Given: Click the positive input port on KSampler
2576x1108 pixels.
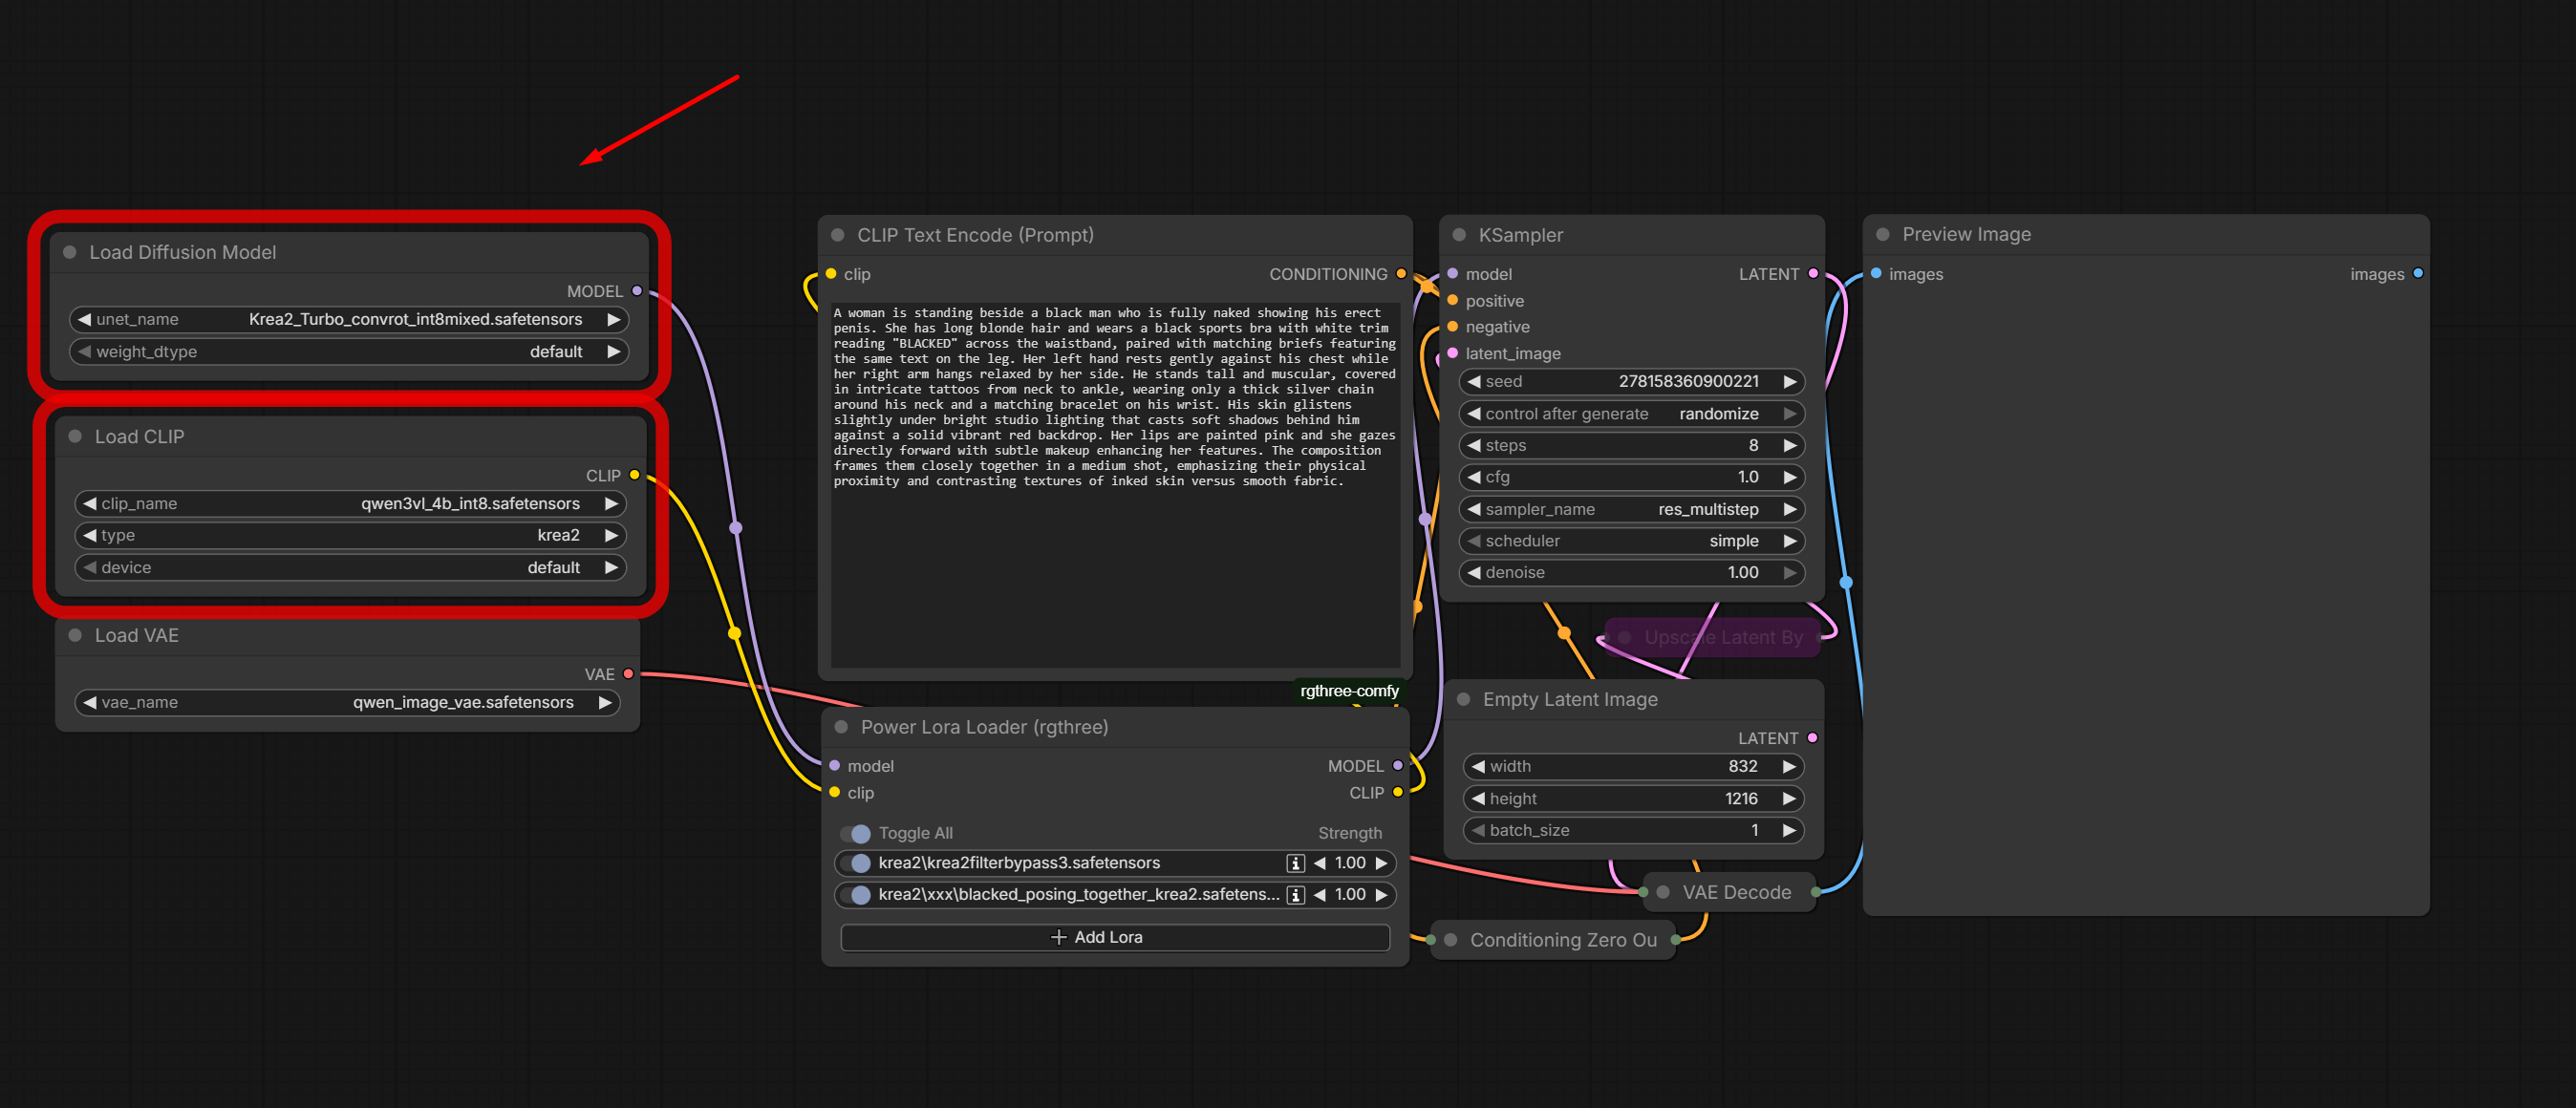Looking at the screenshot, I should (1453, 300).
